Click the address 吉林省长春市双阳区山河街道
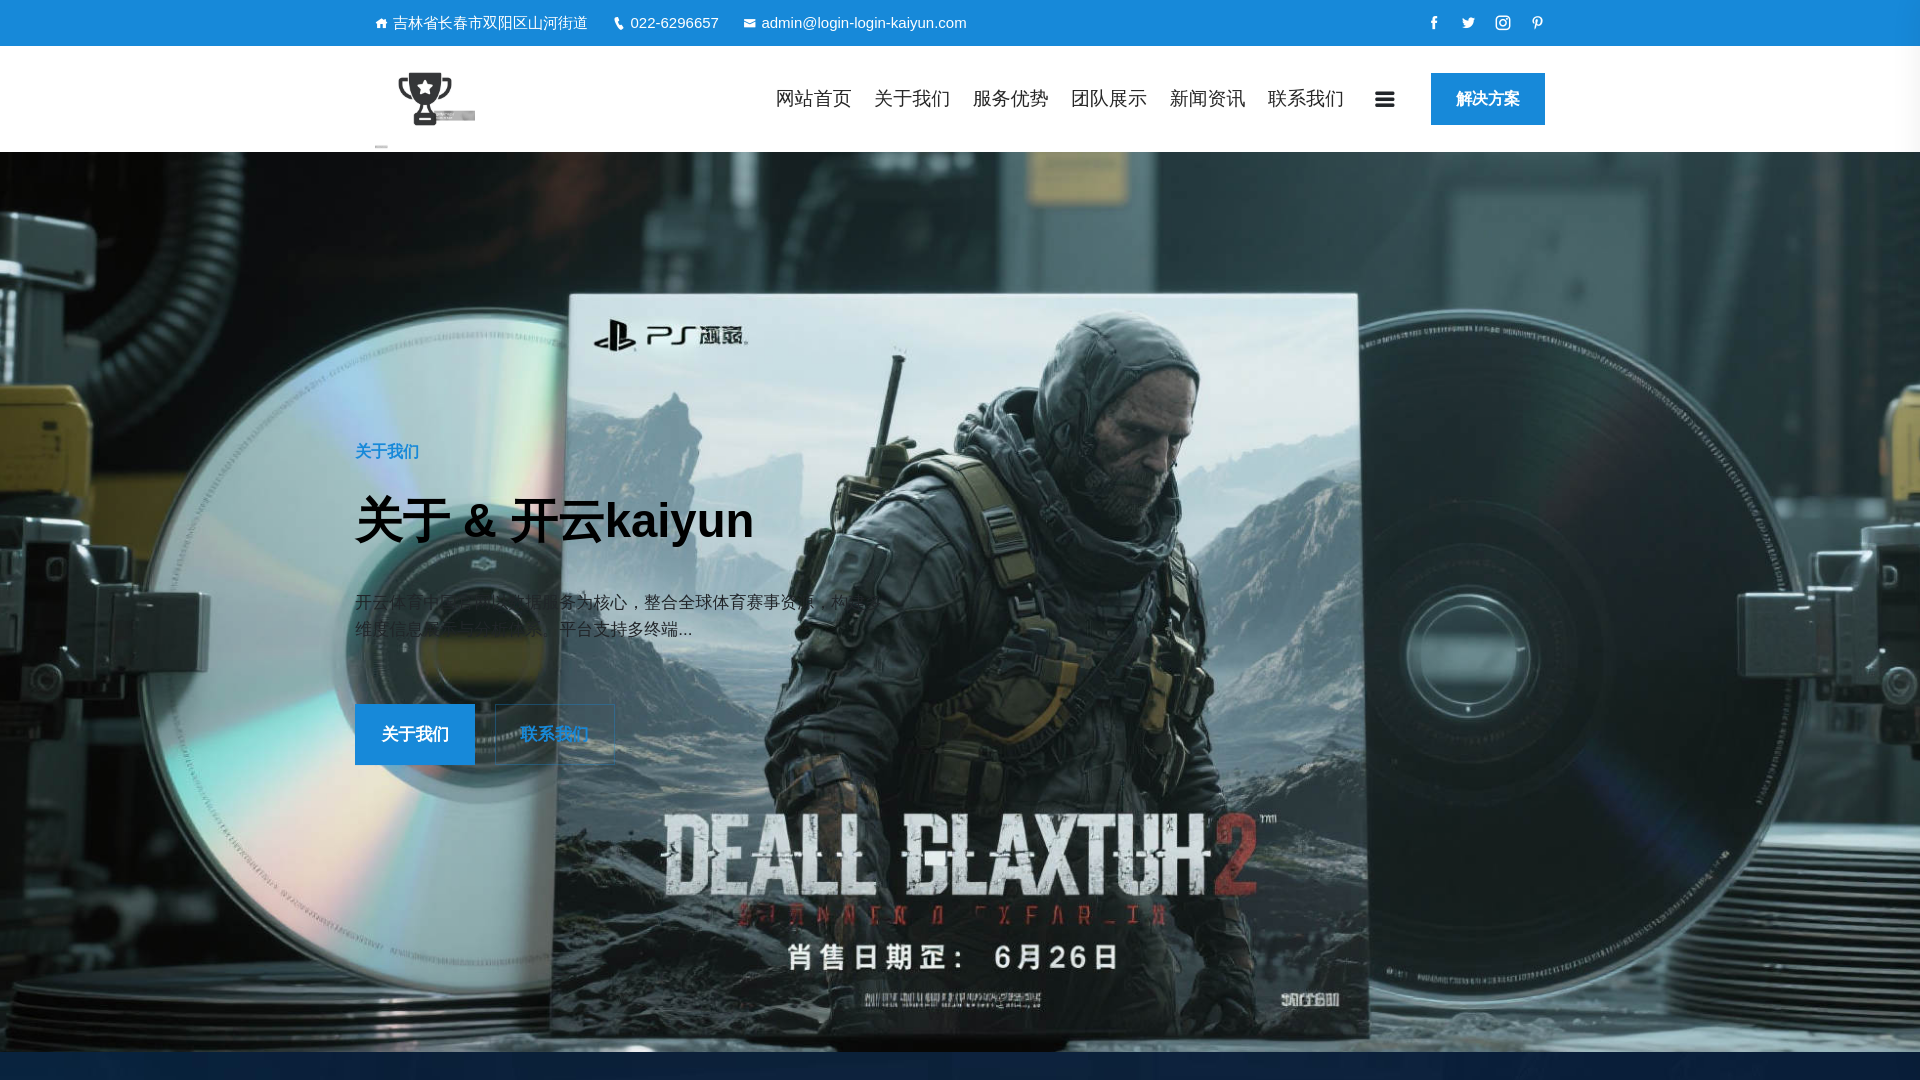Viewport: 1920px width, 1080px height. point(490,23)
